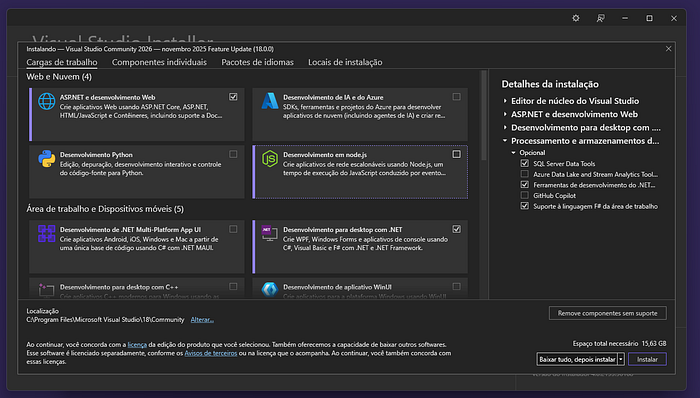700x398 pixels.
Task: Click the Azure logo icon
Action: 270,101
